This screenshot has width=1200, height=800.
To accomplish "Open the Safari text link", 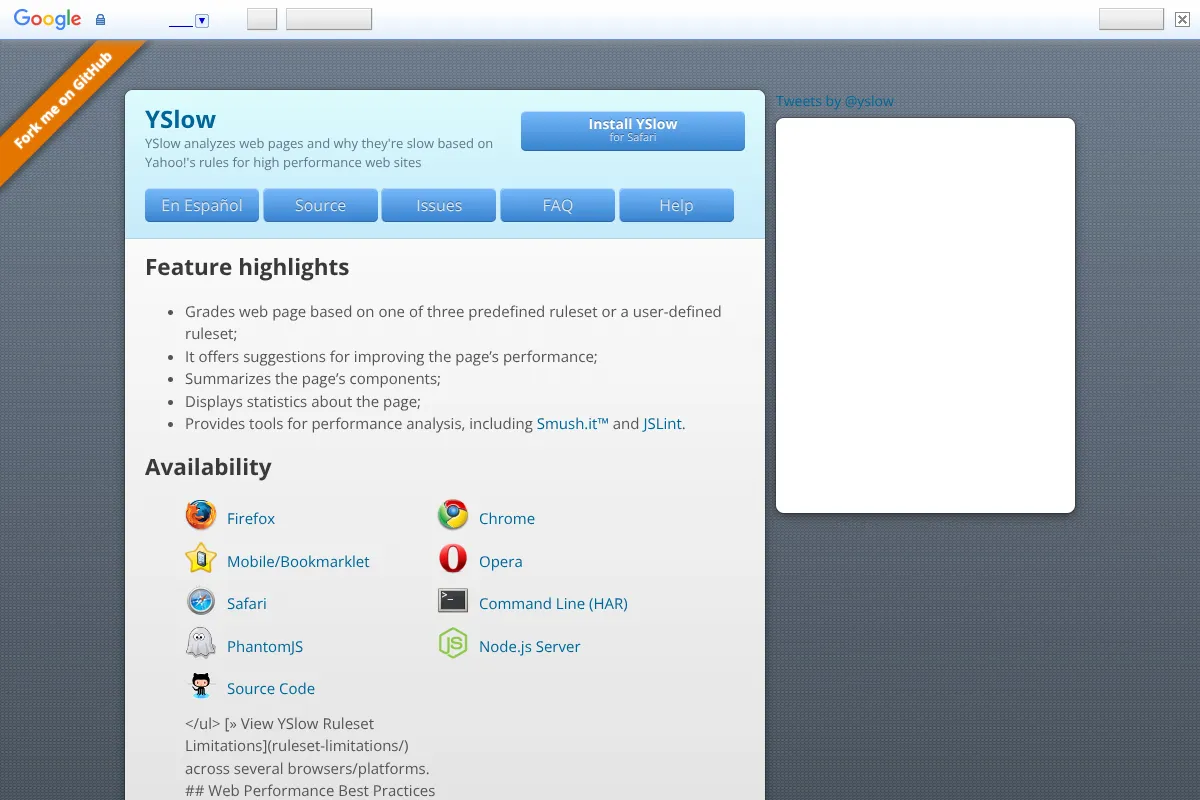I will pos(247,603).
